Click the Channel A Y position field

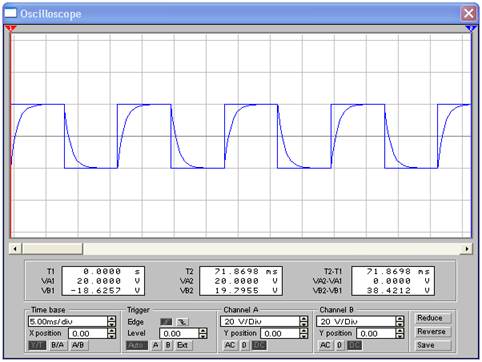point(280,334)
